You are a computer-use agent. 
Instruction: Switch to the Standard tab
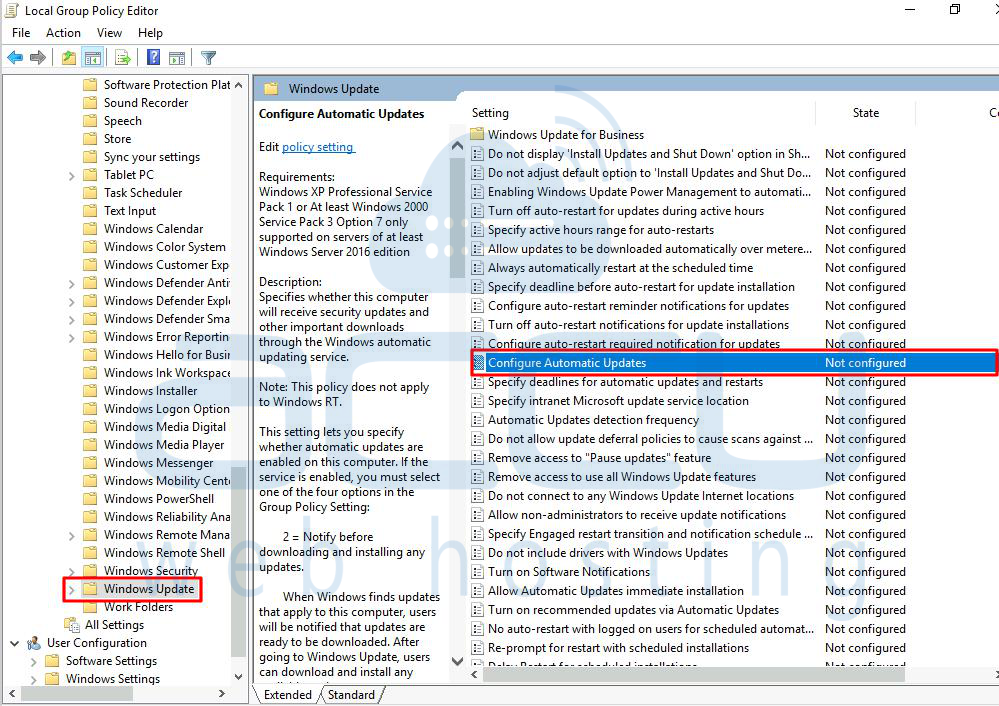tap(351, 695)
